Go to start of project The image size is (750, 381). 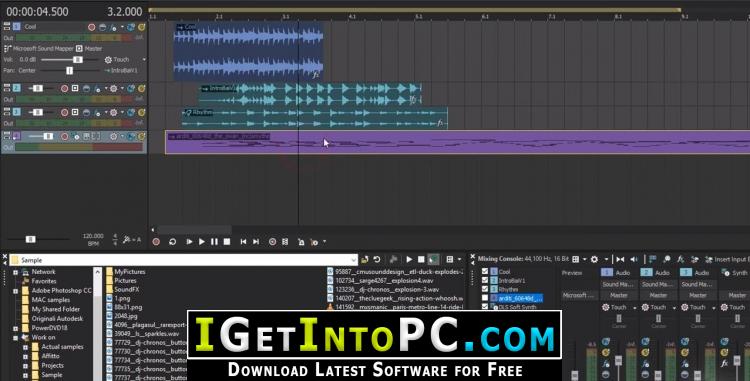tap(243, 242)
